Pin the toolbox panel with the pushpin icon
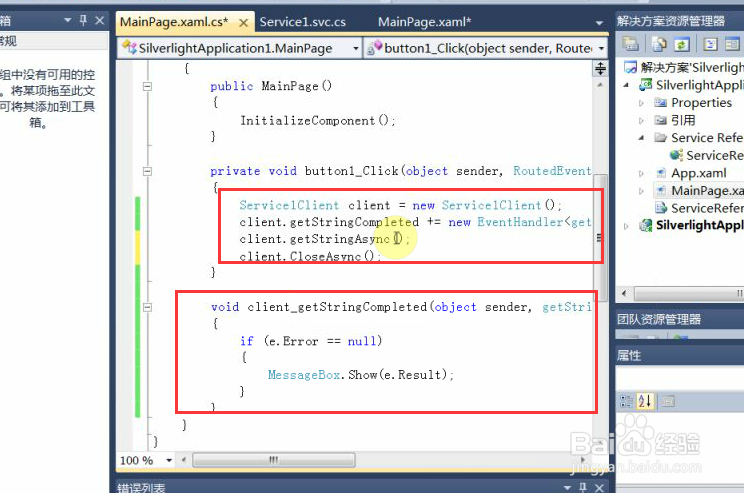Image resolution: width=744 pixels, height=493 pixels. (x=83, y=20)
